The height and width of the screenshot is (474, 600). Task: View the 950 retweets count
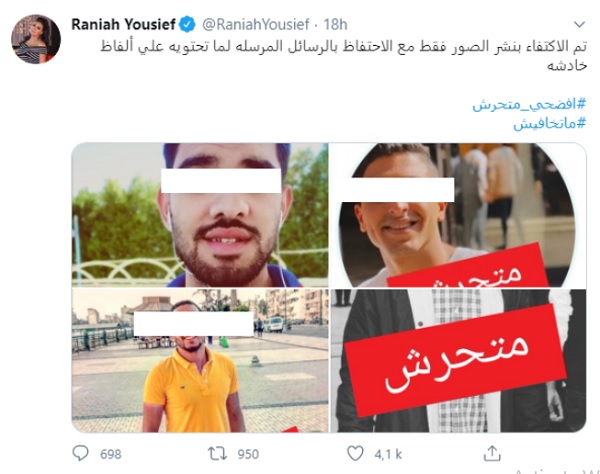tap(248, 454)
